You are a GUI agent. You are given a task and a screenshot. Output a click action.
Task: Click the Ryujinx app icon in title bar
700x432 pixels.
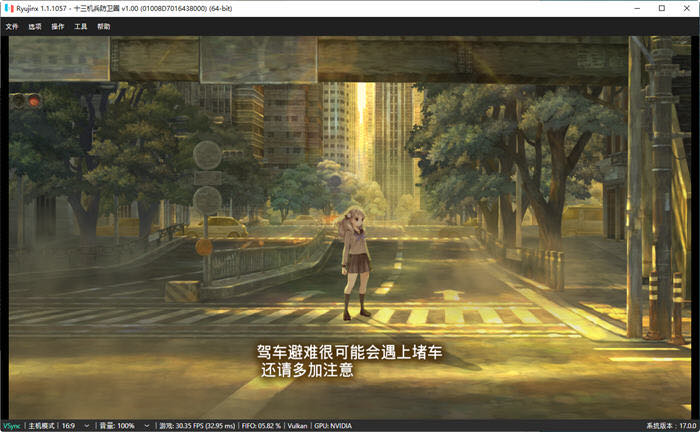coord(9,8)
